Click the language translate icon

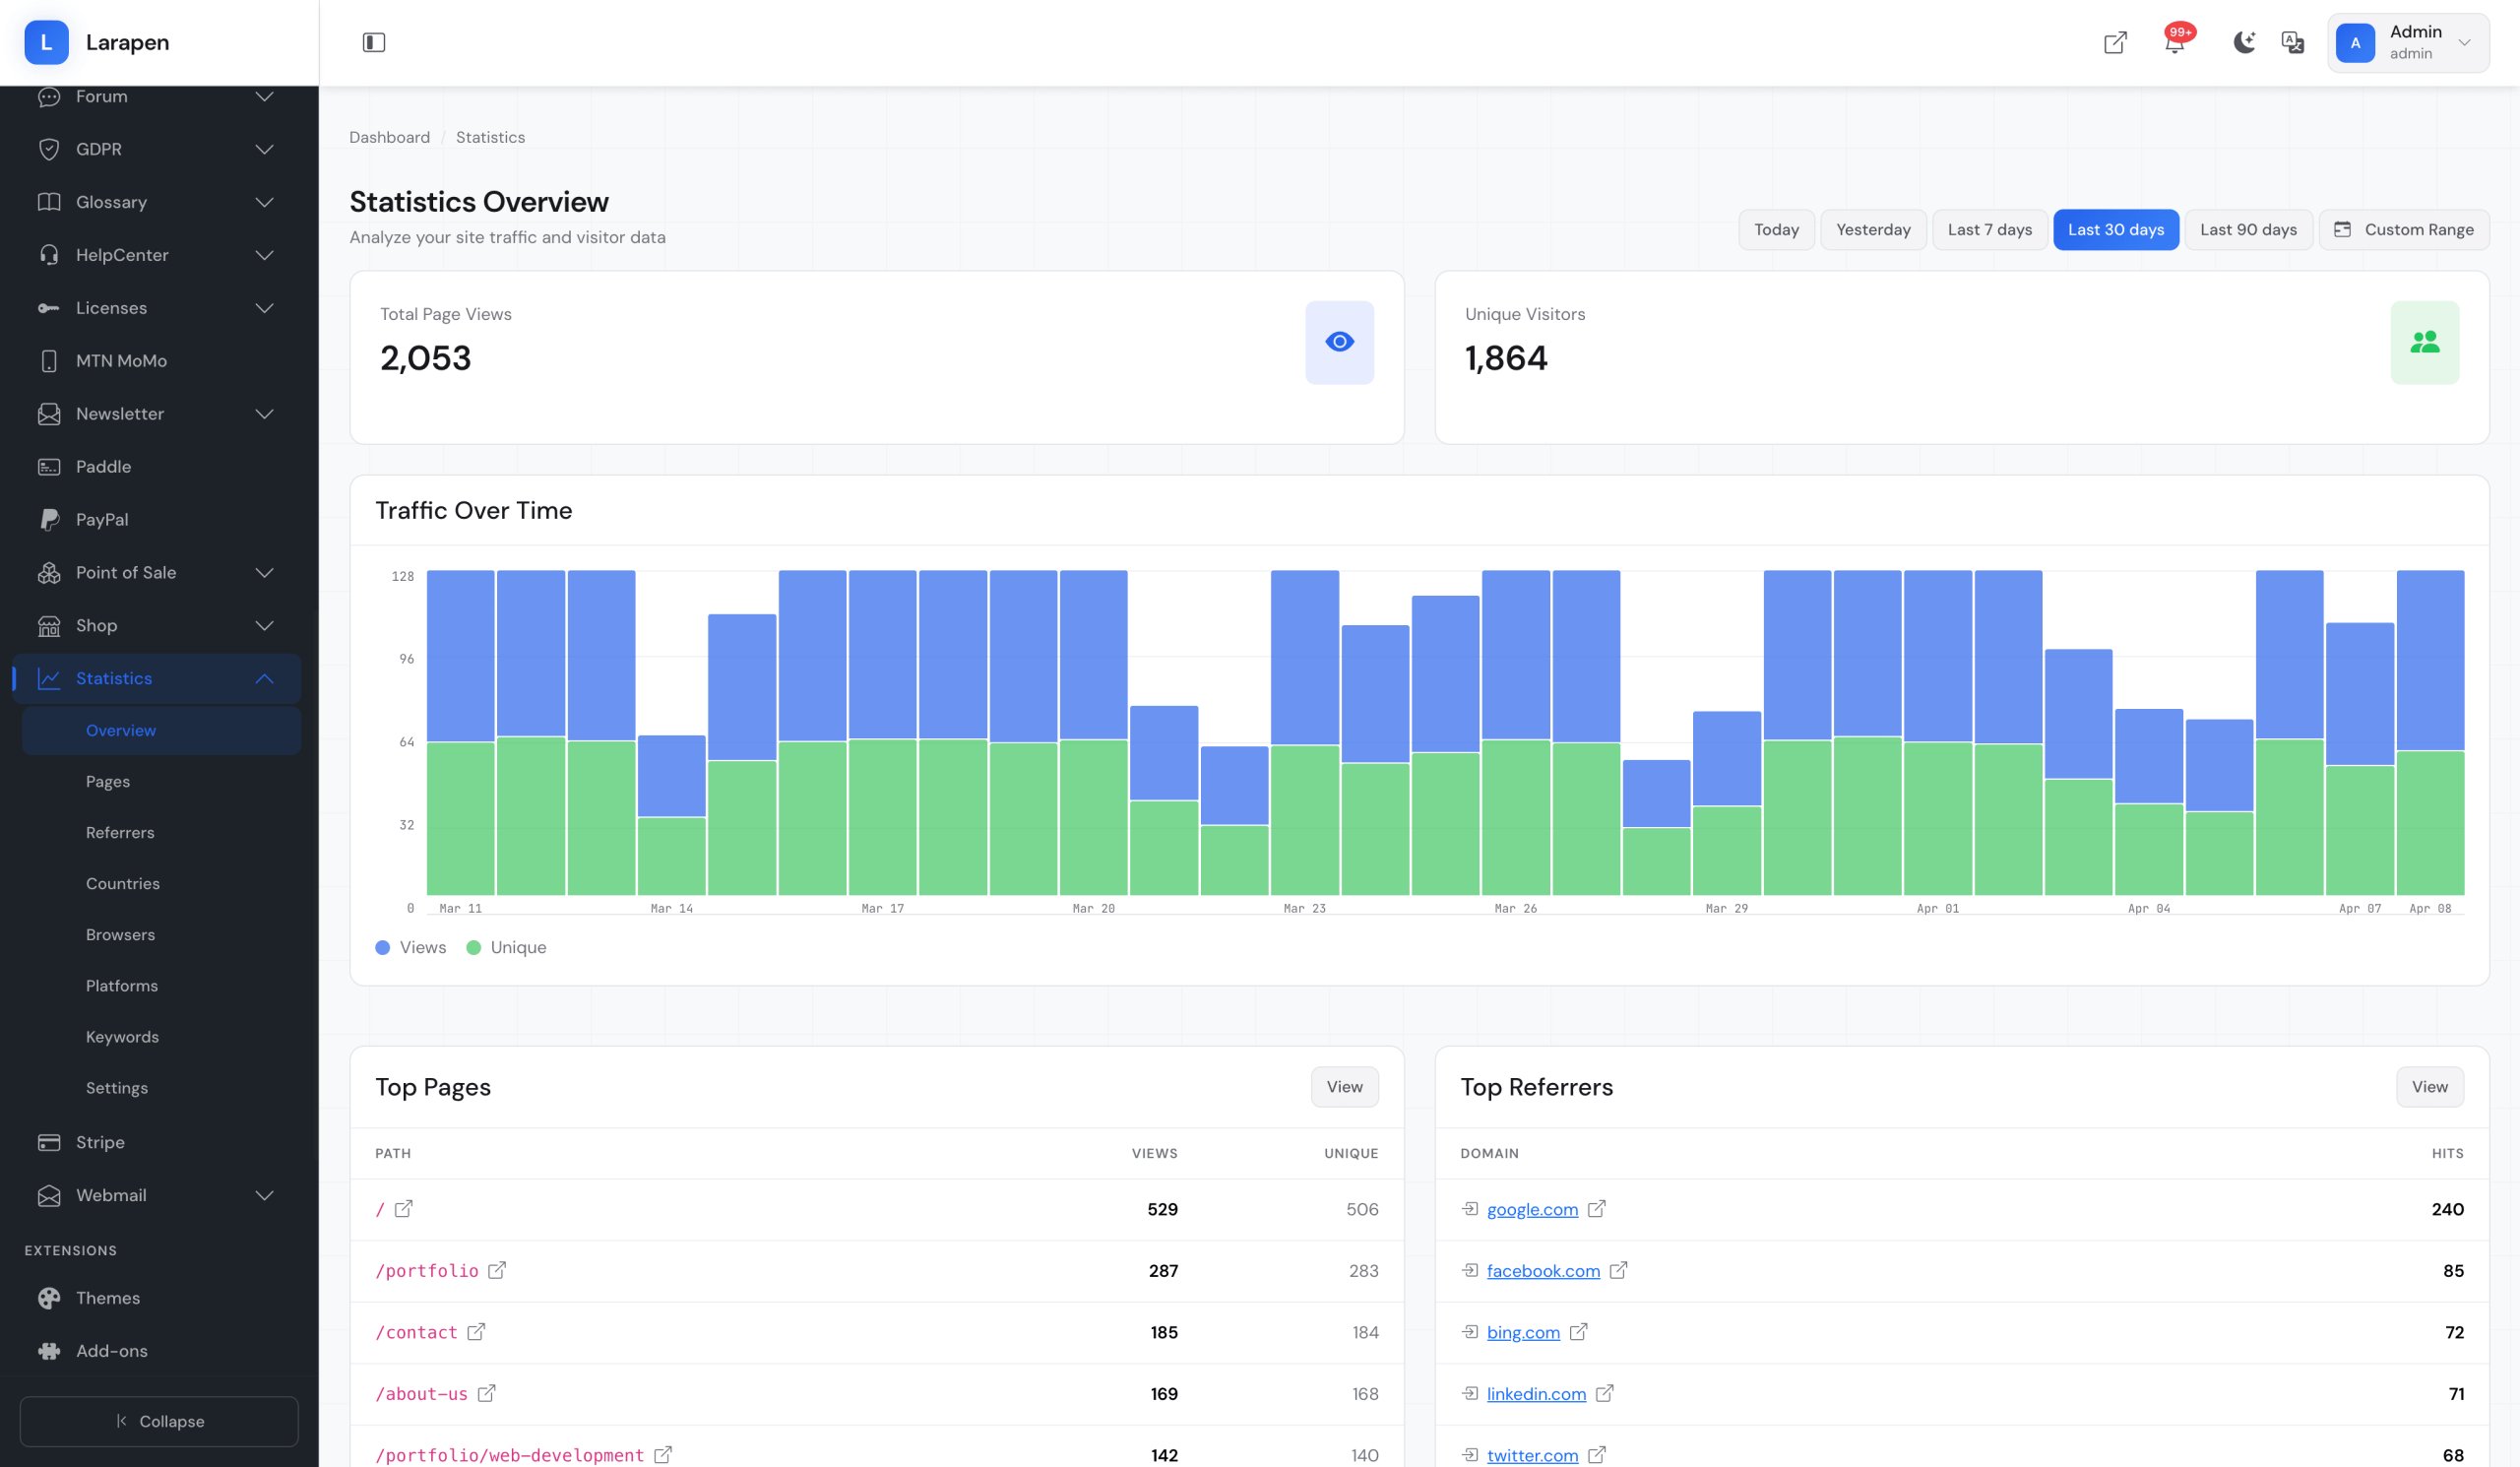2292,42
